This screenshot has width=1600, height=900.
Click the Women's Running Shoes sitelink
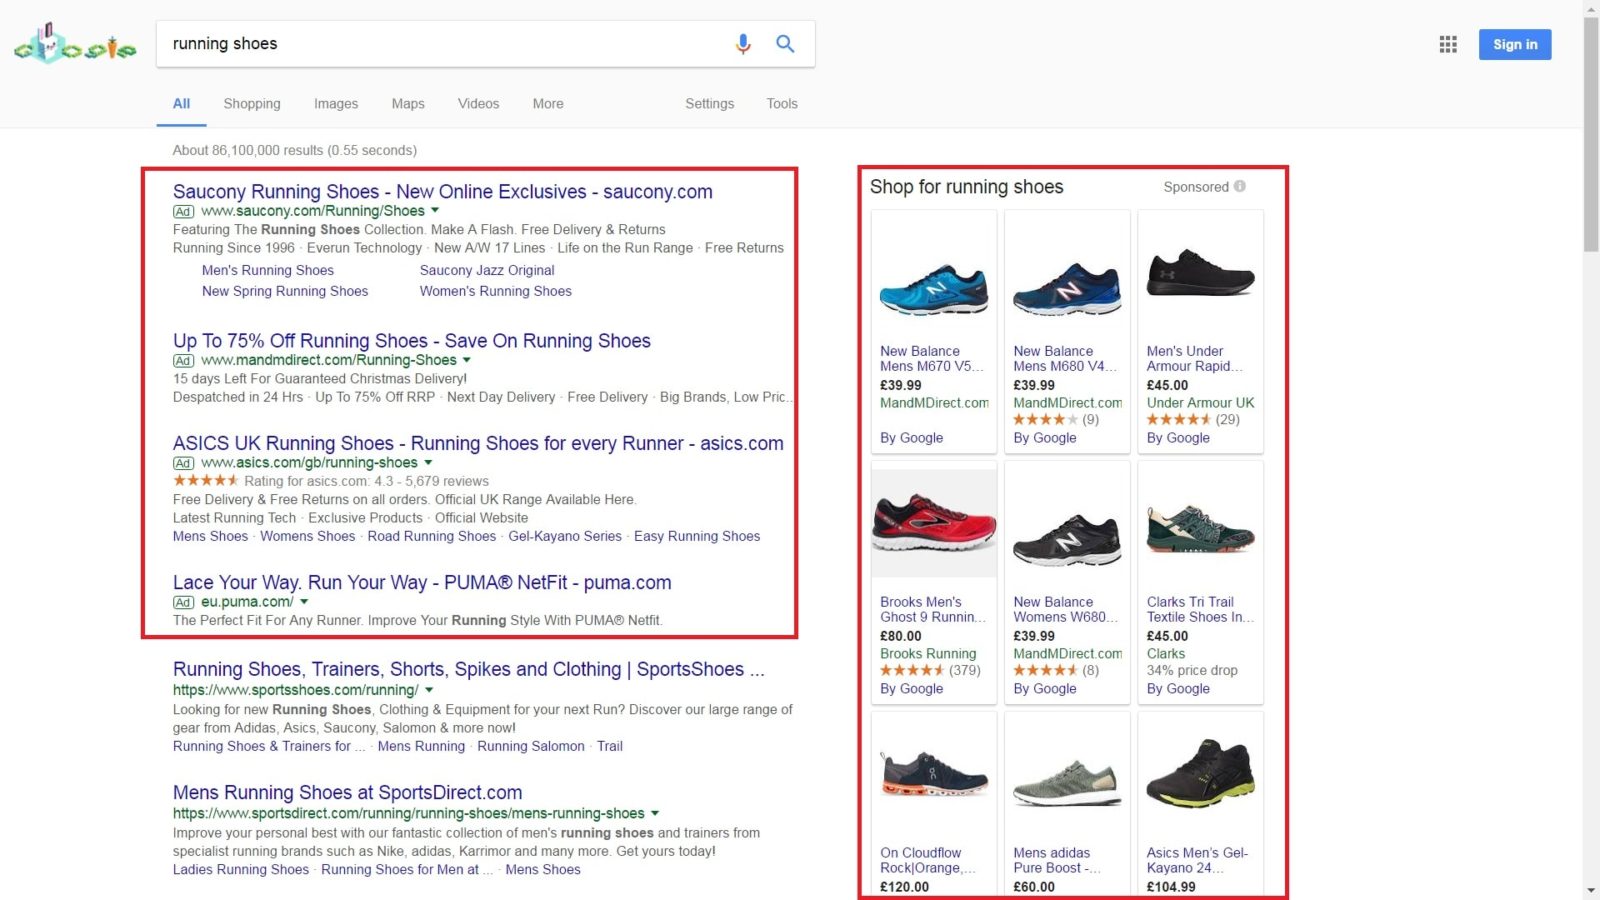coord(496,291)
